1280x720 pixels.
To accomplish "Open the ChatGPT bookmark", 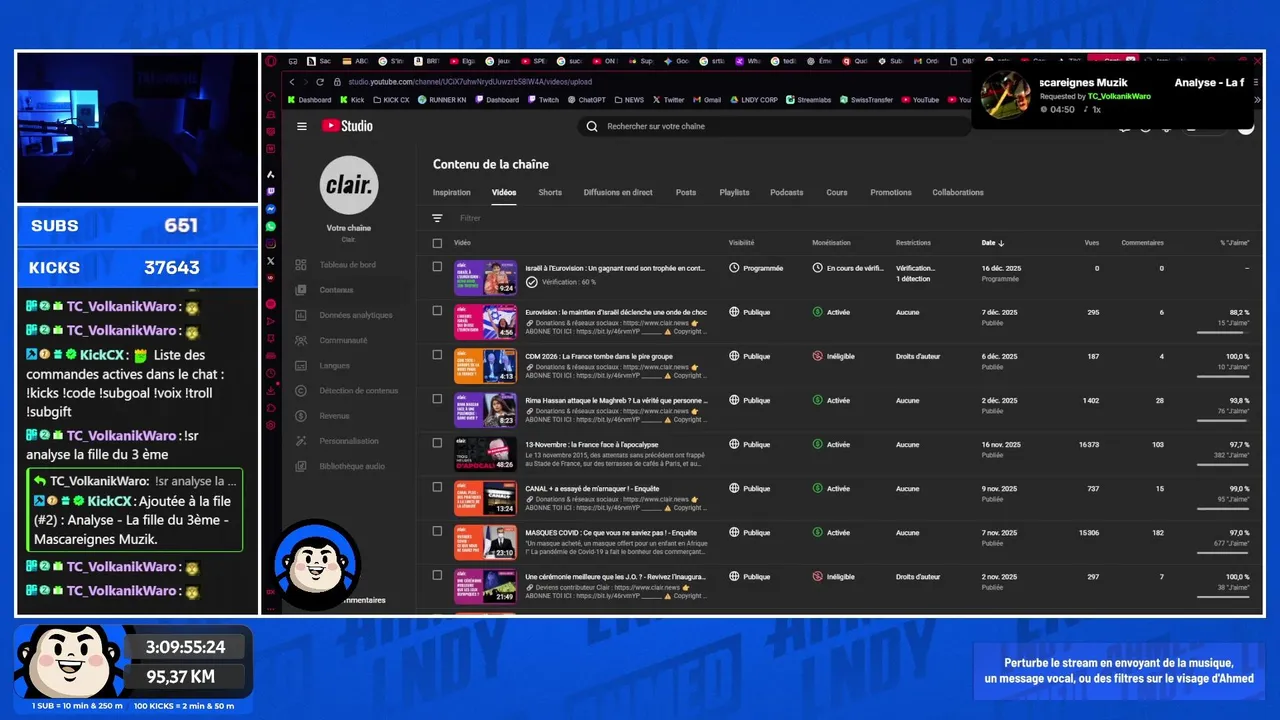I will (586, 100).
